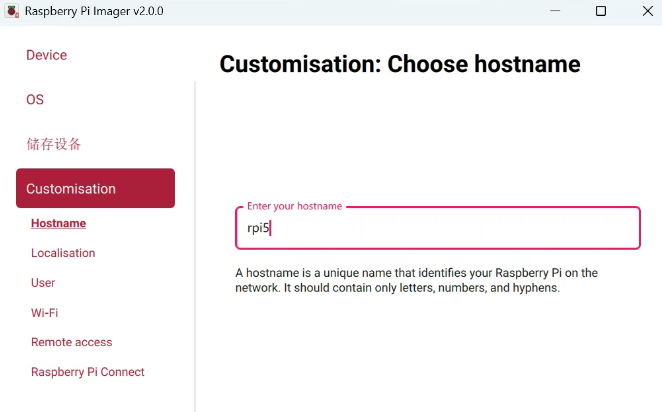Click the Raspberry Pi logo in title bar
Screen dimensions: 662x412
pyautogui.click(x=13, y=11)
